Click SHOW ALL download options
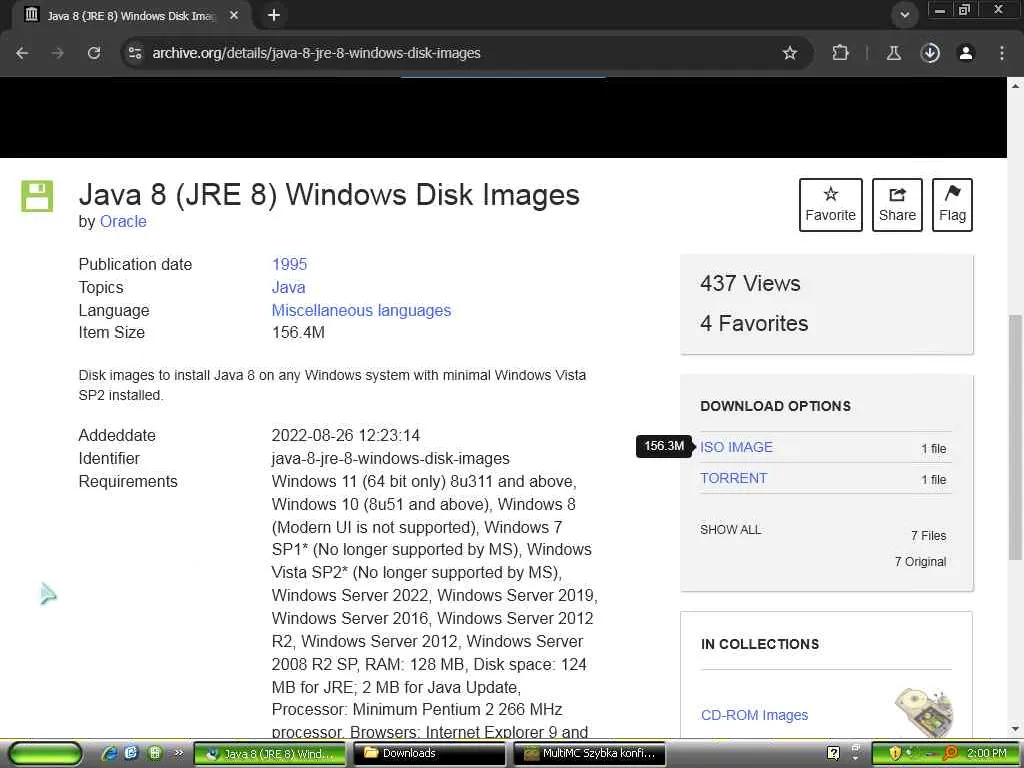Screen dimensions: 1024x768 tap(730, 530)
